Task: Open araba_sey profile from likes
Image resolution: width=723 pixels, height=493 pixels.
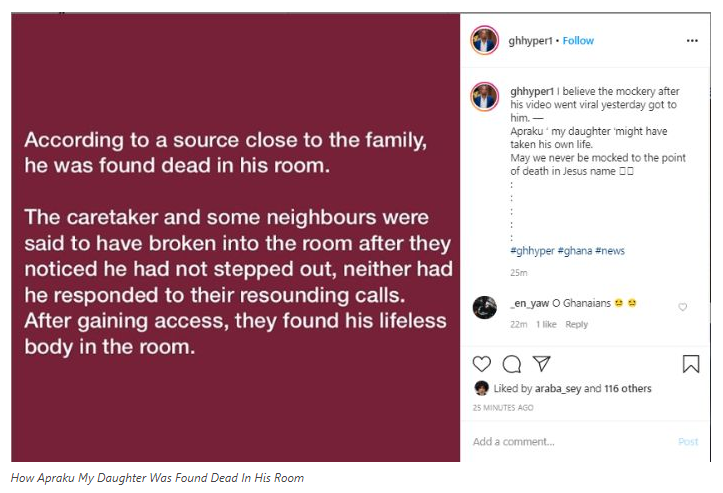Action: [558, 389]
